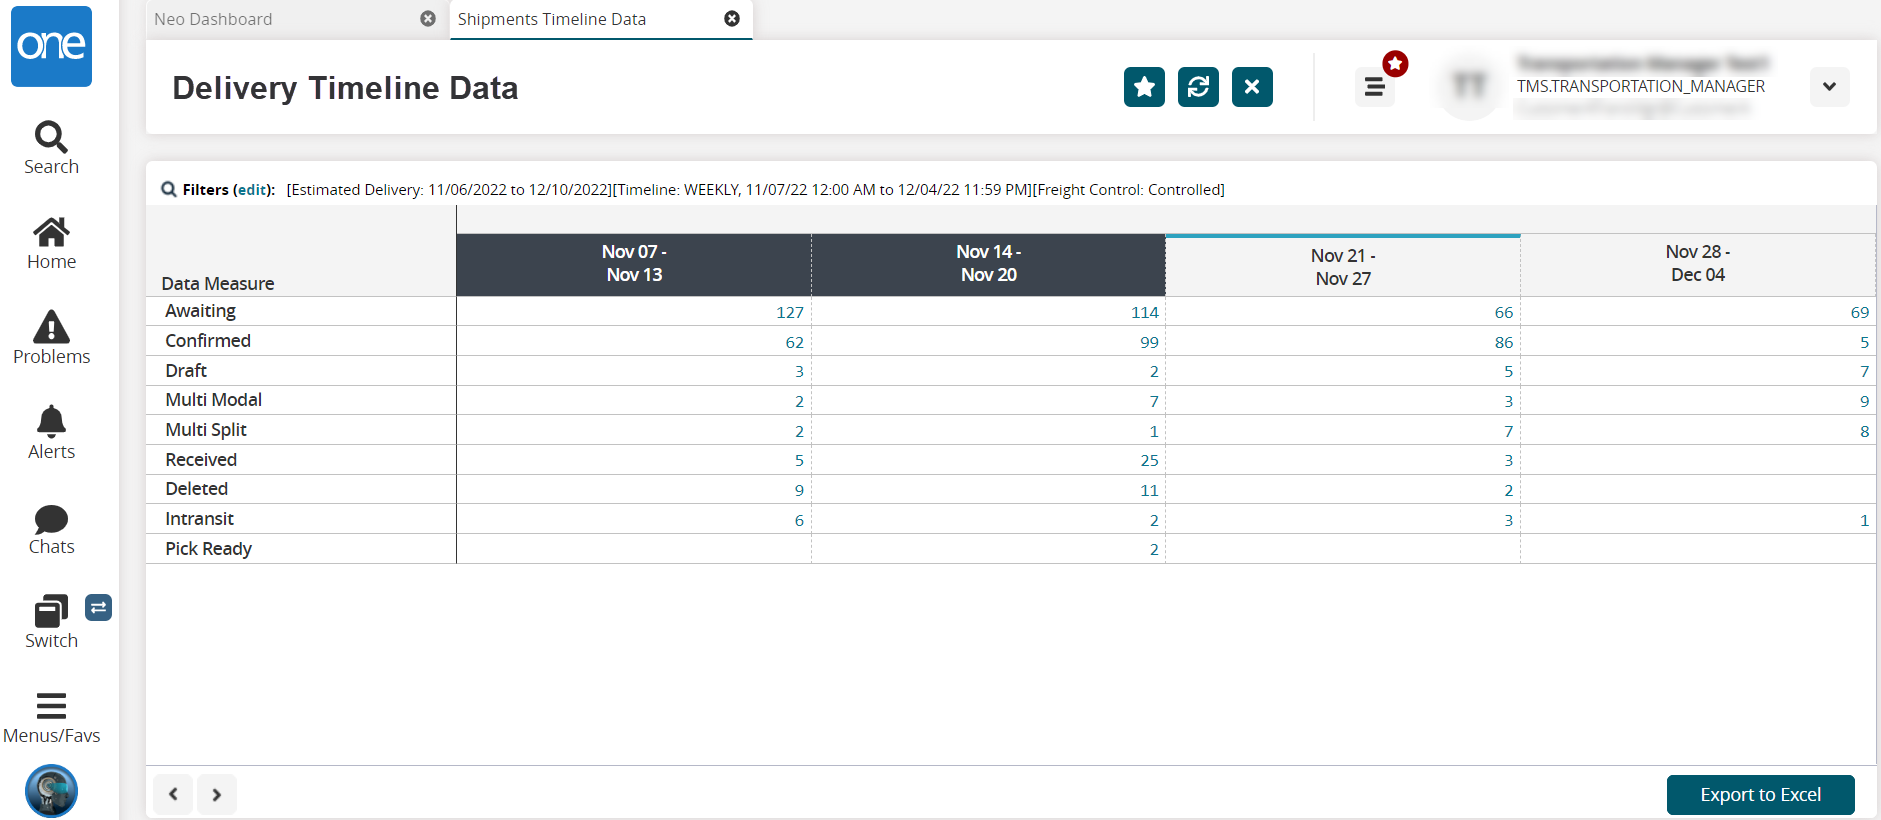Switch to the Neo Dashboard tab
The image size is (1881, 820).
point(213,19)
